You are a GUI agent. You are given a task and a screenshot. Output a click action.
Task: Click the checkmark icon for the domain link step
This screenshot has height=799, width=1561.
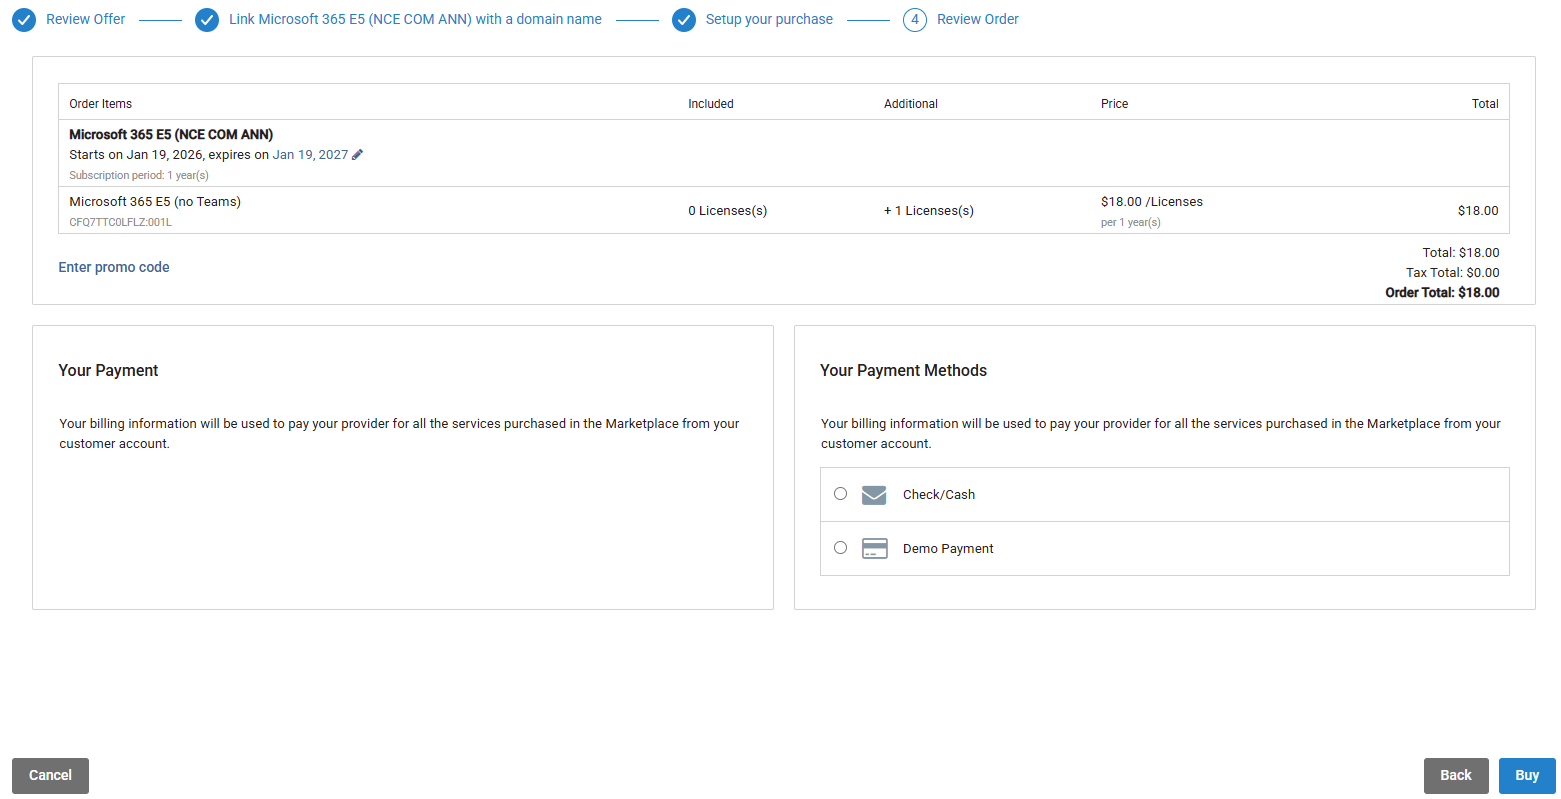[207, 20]
